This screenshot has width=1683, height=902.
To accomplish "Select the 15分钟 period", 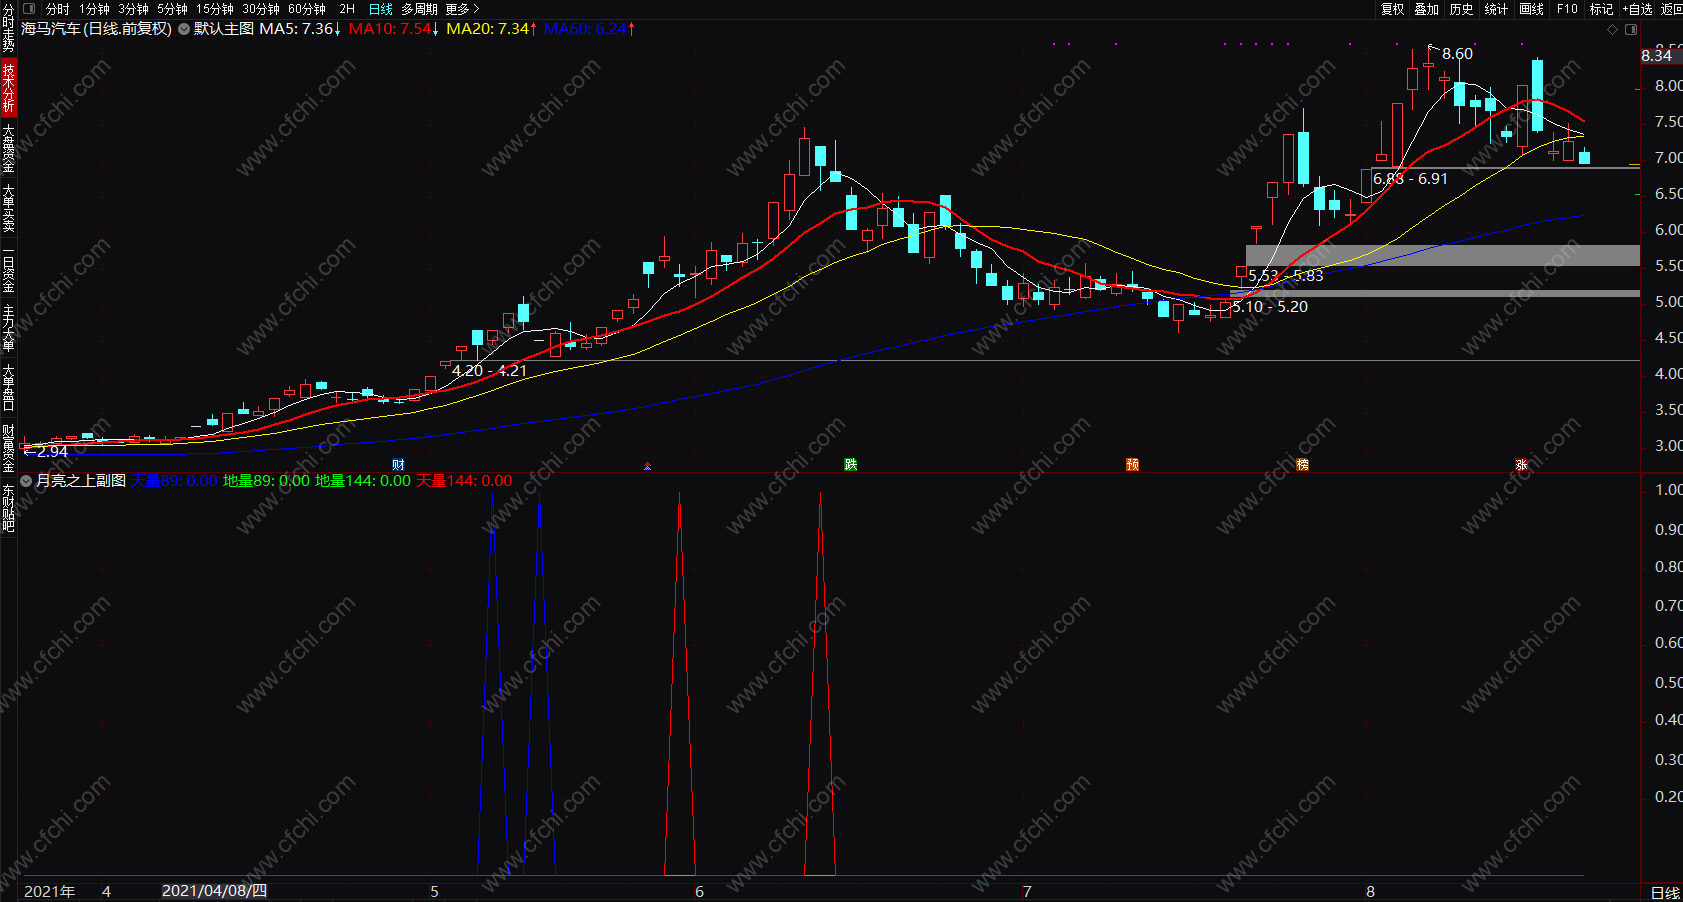I will (x=215, y=9).
